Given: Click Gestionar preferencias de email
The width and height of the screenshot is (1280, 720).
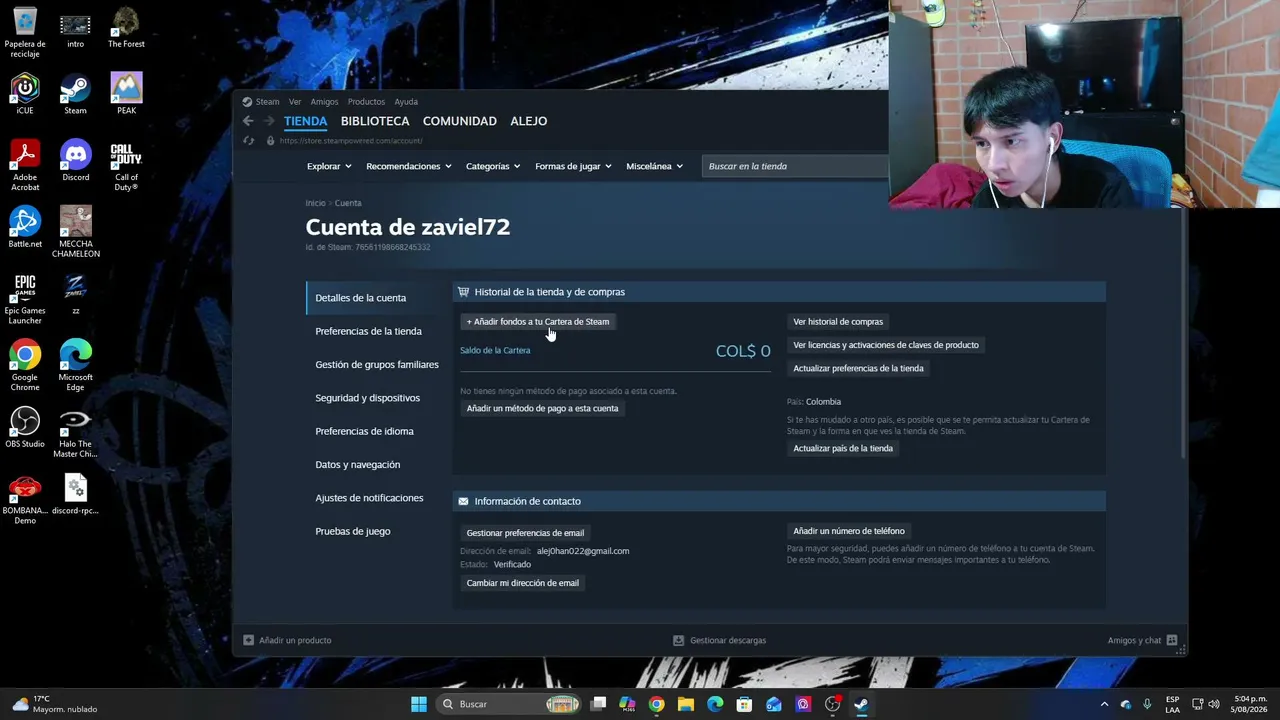Looking at the screenshot, I should (x=525, y=533).
